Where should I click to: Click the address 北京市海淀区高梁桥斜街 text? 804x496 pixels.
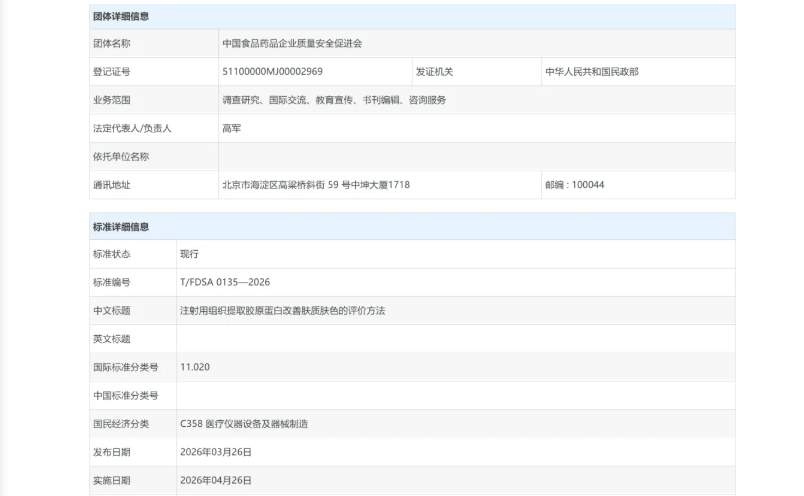pos(316,185)
